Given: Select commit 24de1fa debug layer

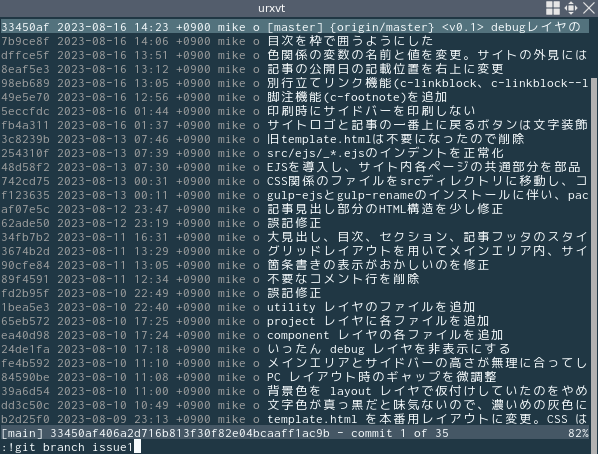Looking at the screenshot, I should click(x=294, y=349).
